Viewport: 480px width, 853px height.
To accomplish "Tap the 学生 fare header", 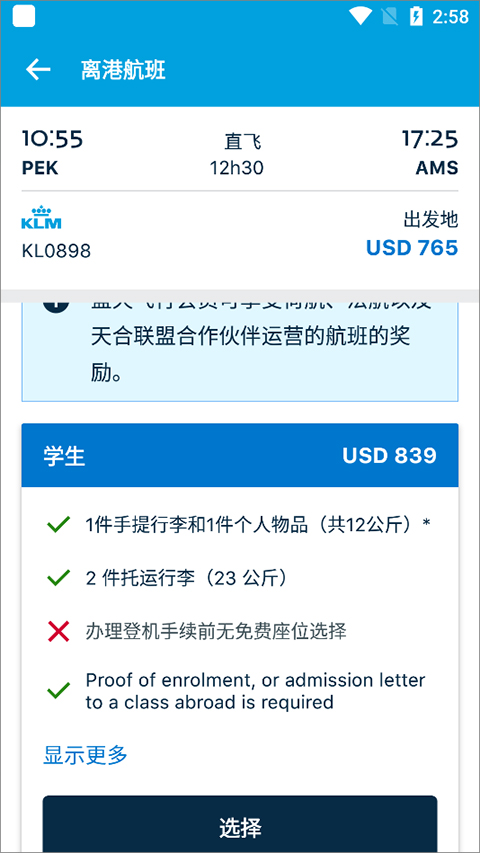I will 240,455.
